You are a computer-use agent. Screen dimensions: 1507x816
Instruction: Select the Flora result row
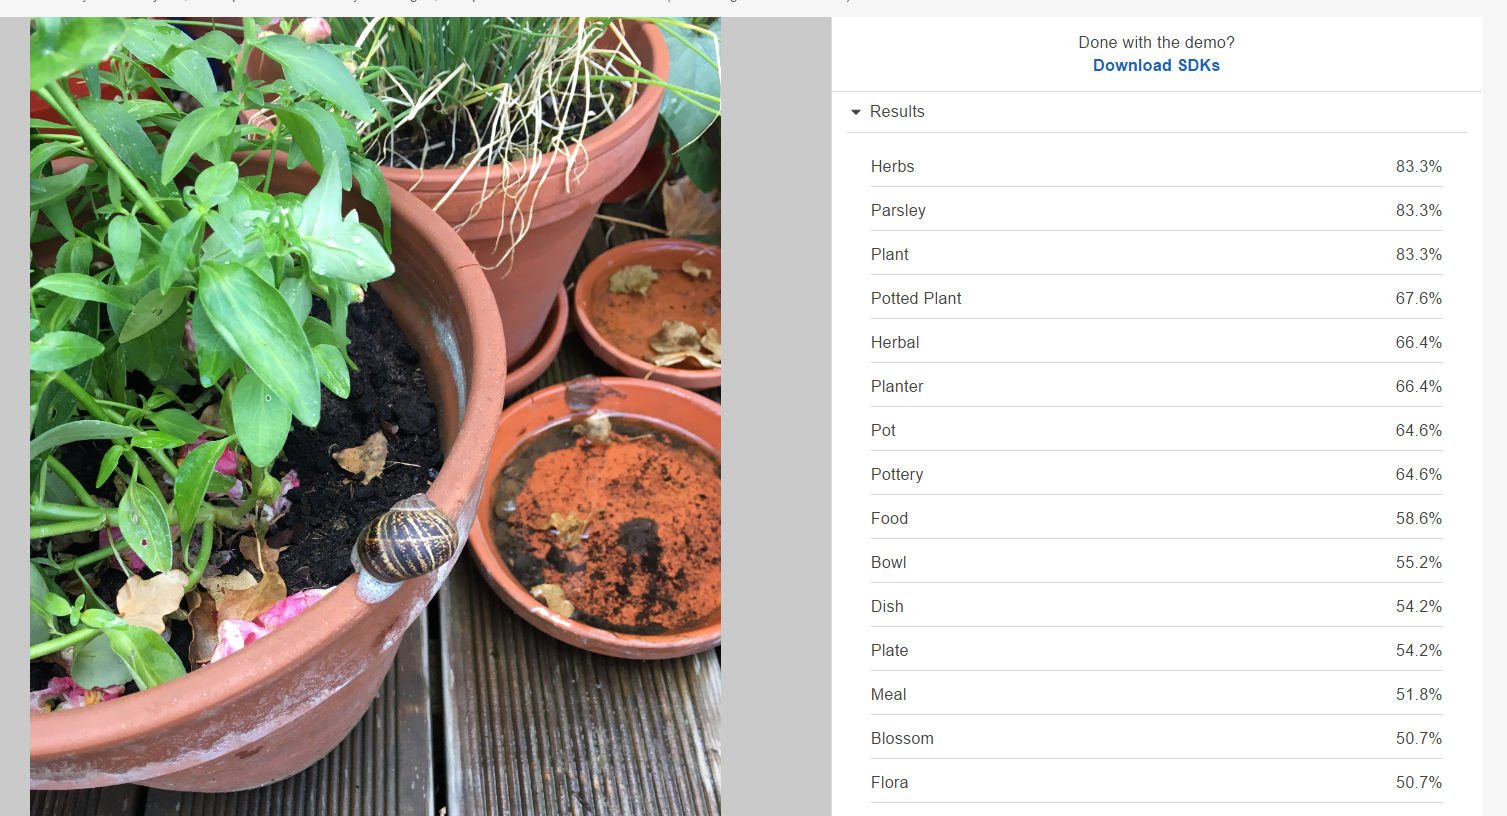(x=1156, y=782)
